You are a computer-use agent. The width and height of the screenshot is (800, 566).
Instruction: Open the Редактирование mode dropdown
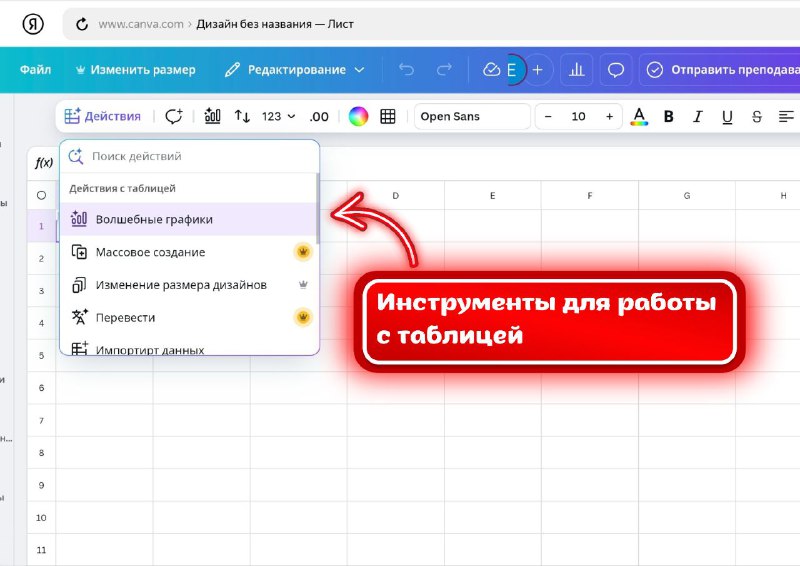[x=295, y=69]
